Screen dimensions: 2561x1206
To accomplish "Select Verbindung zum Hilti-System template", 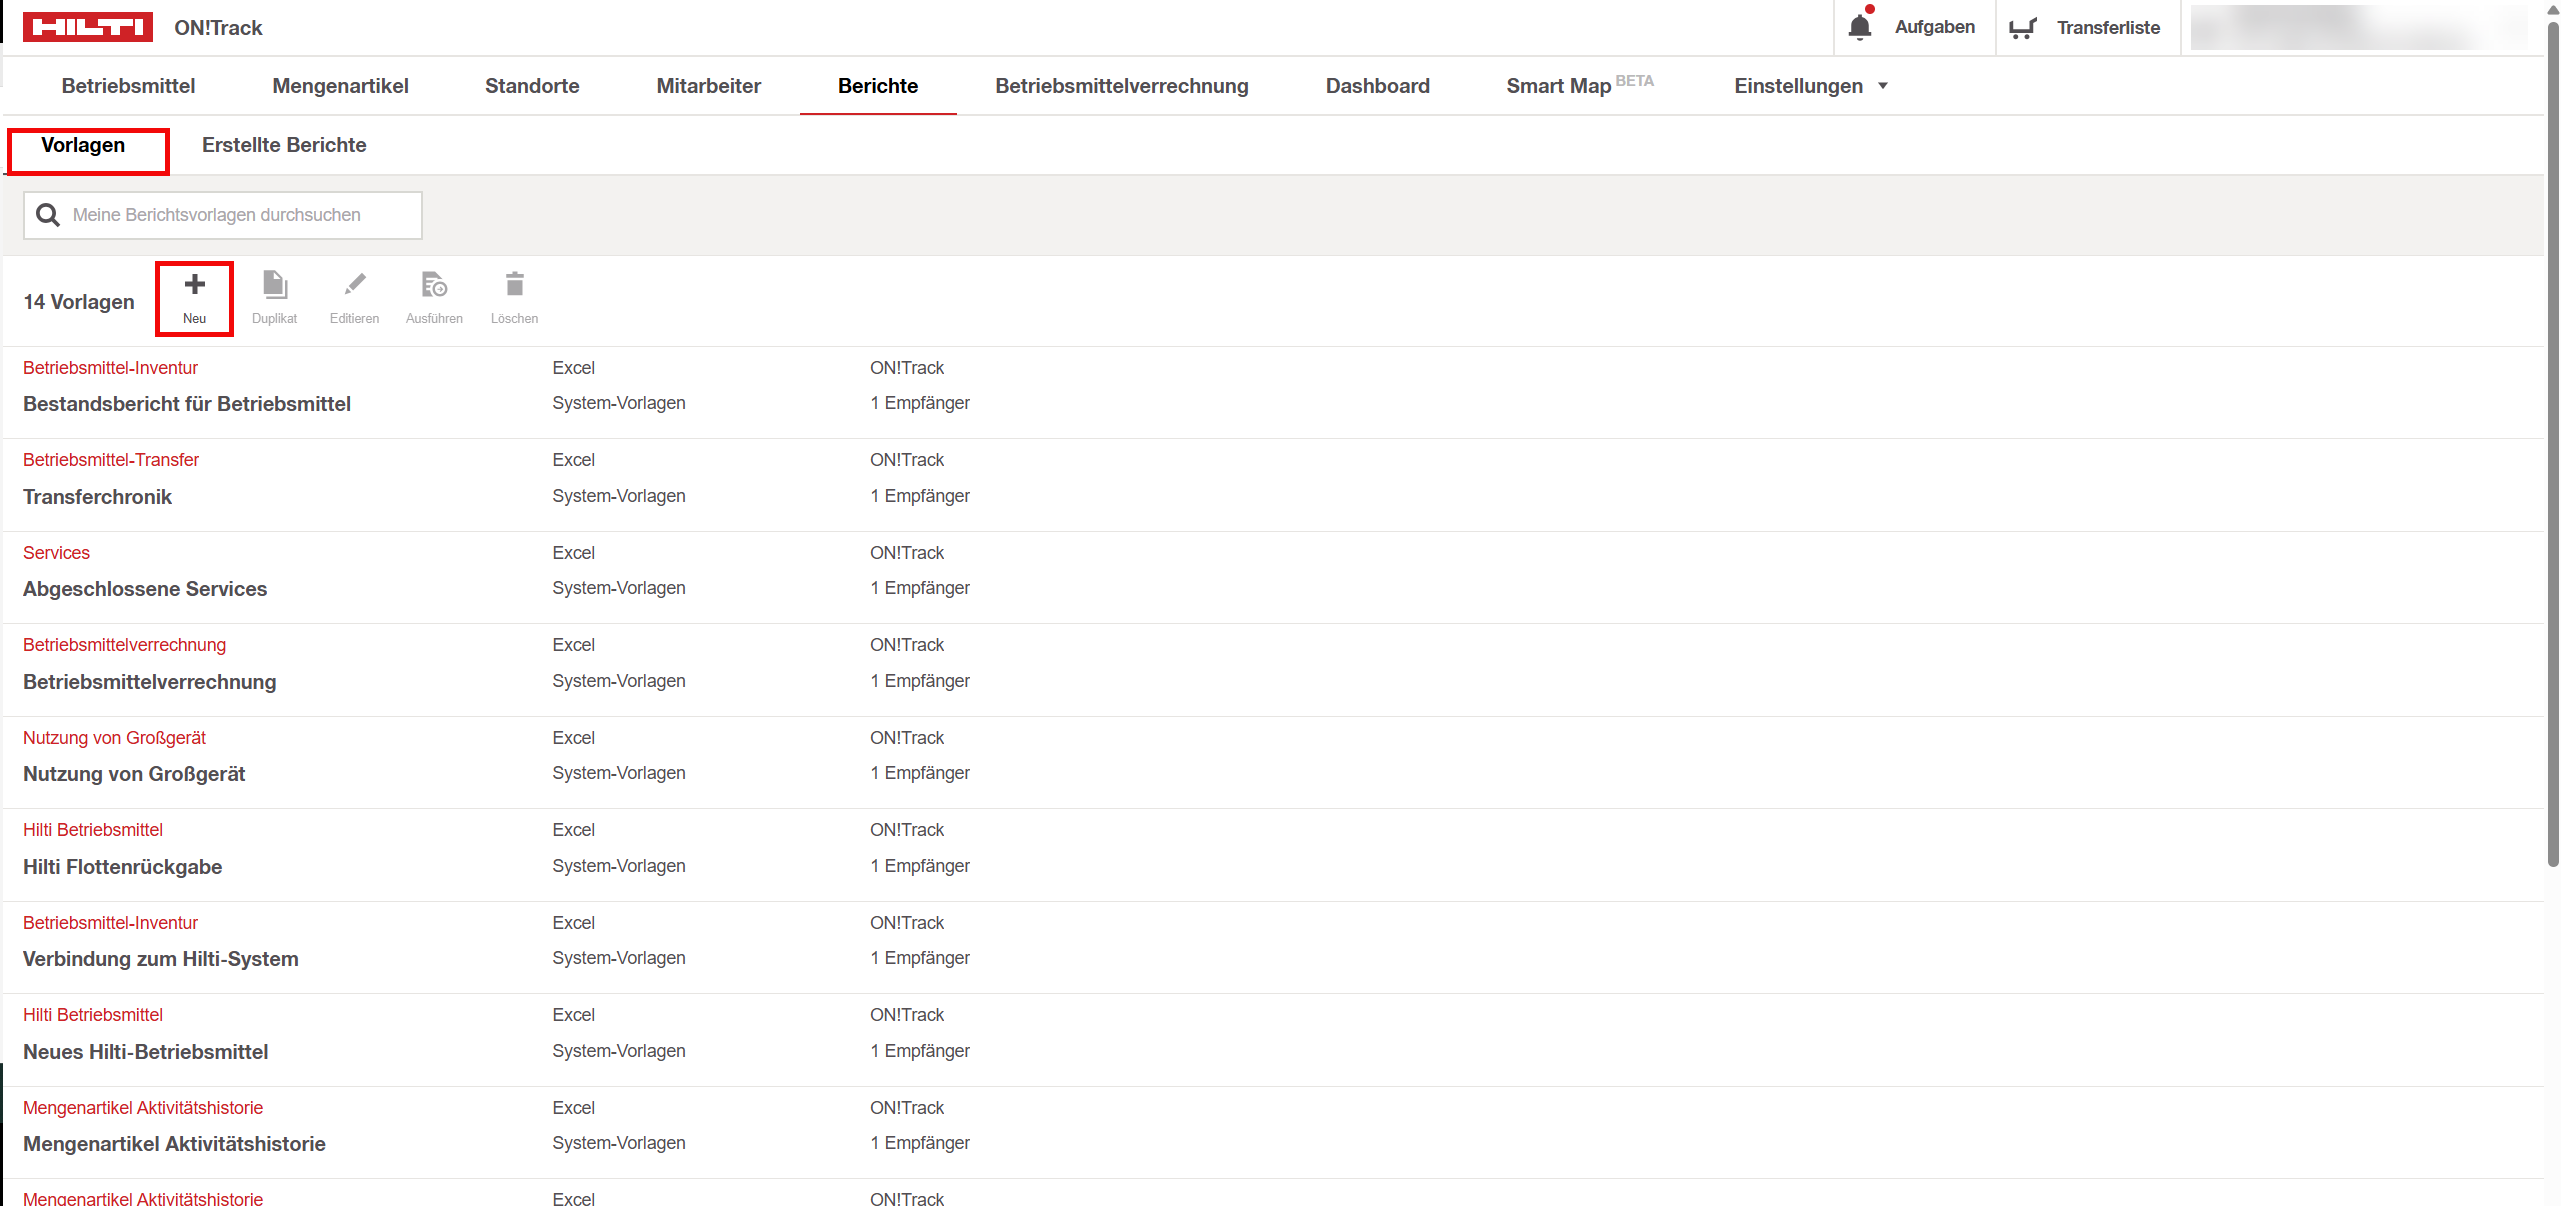I will coord(161,959).
